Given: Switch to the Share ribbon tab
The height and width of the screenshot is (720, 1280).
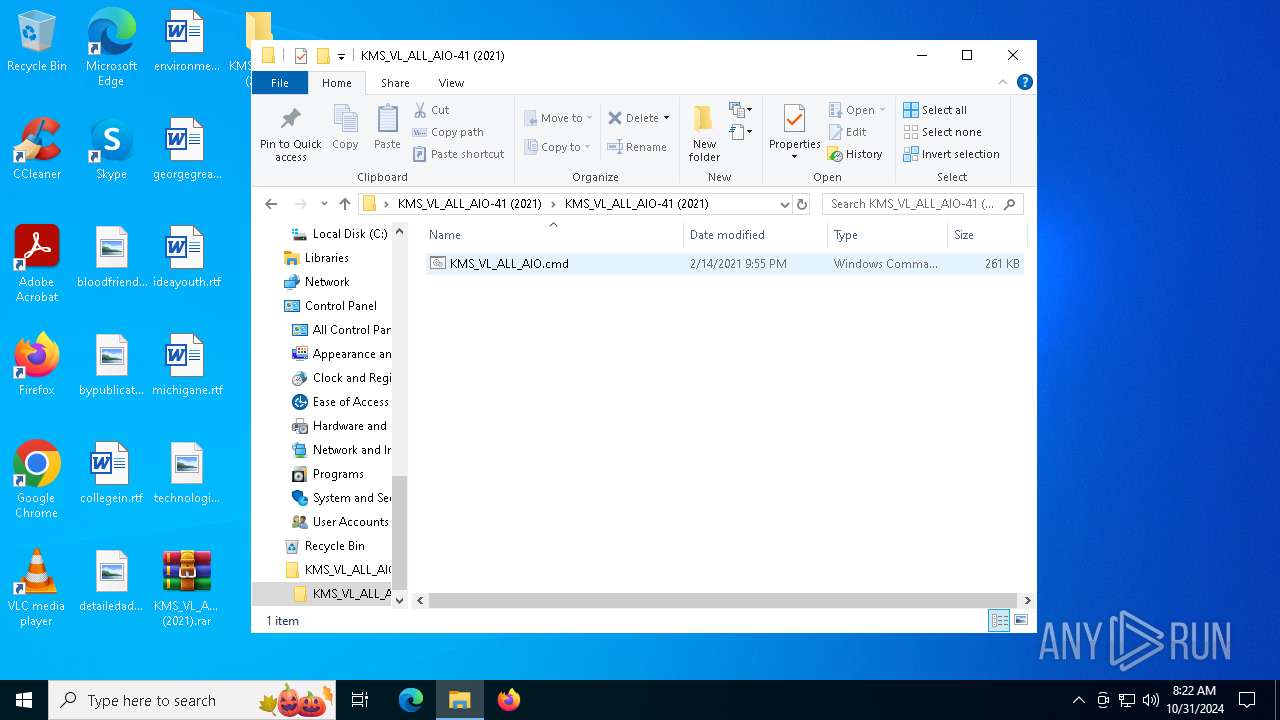Looking at the screenshot, I should (x=395, y=83).
